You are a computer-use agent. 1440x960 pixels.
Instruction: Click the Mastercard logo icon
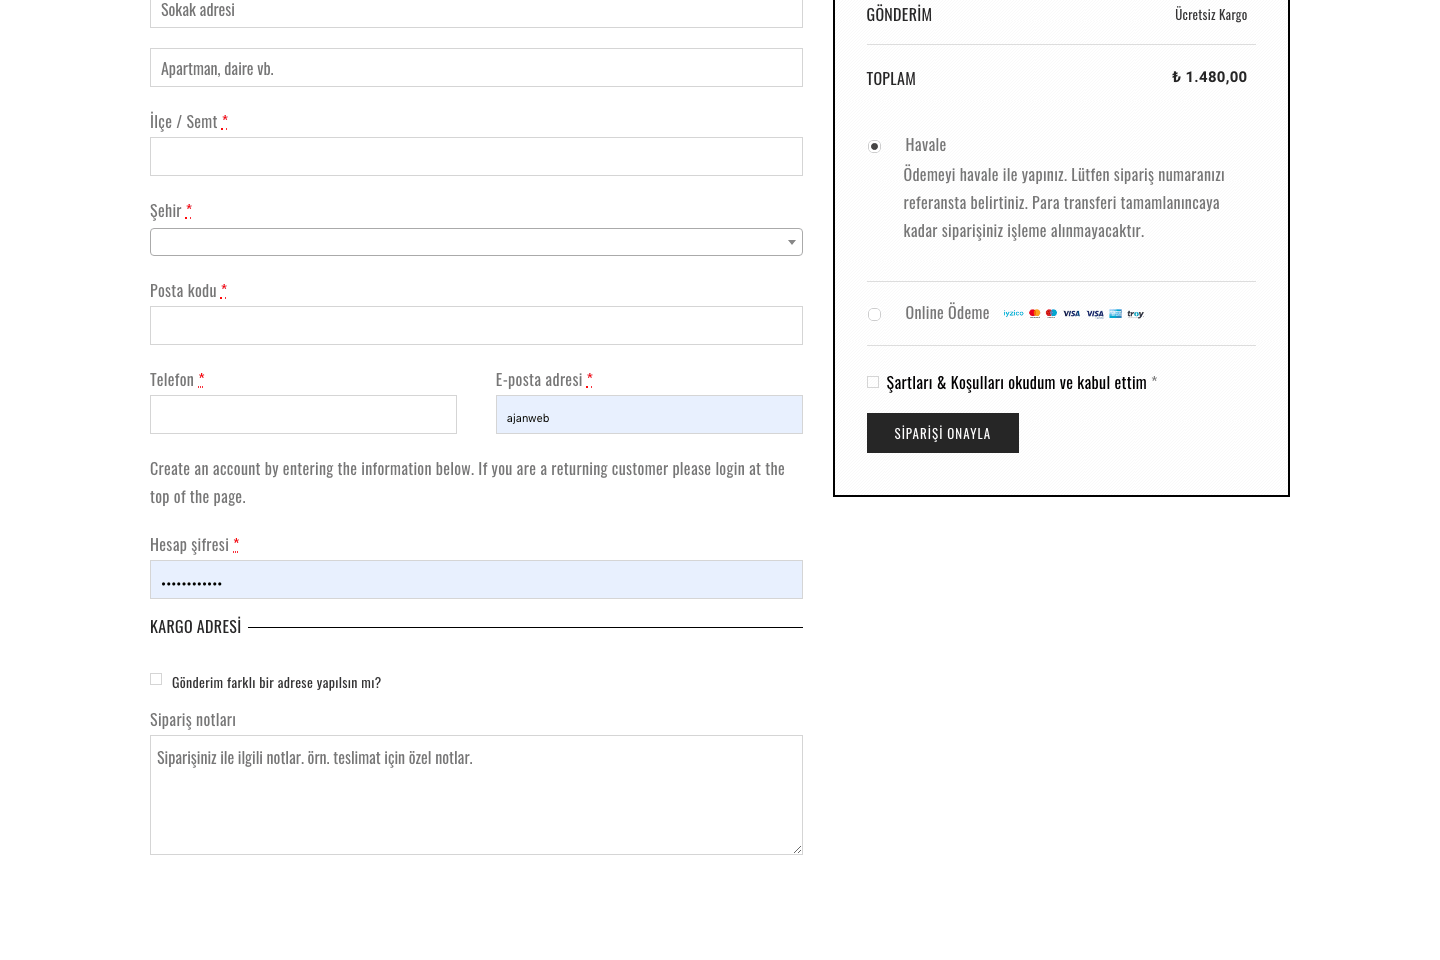[1034, 314]
